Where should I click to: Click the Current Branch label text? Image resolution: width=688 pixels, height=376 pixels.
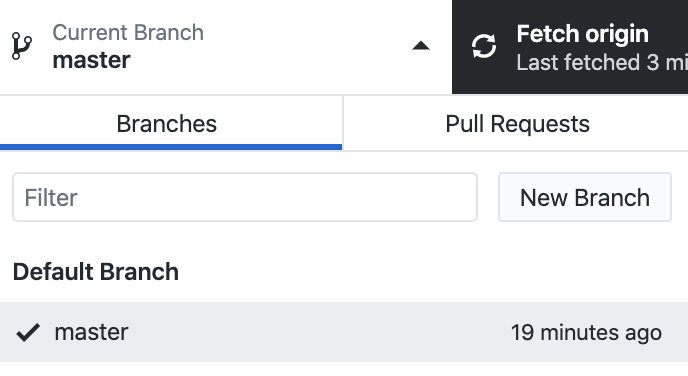pos(128,32)
